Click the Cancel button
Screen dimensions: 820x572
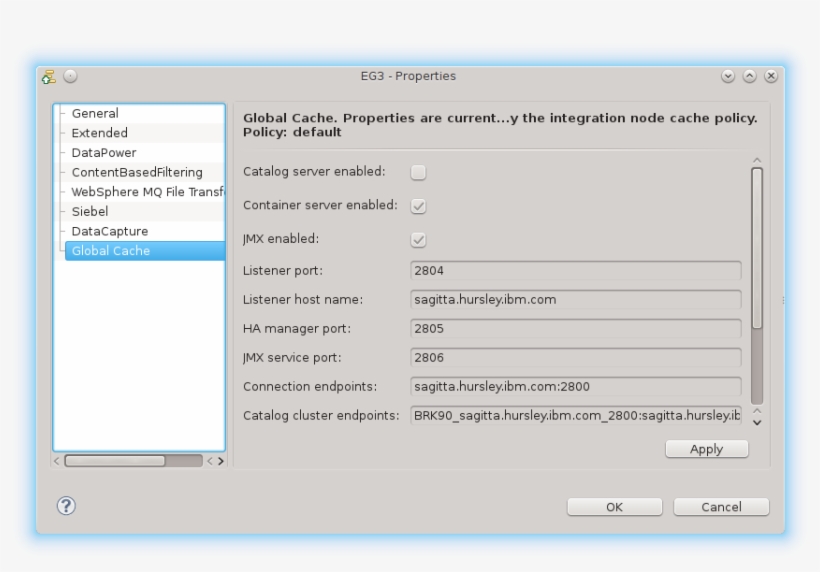721,507
